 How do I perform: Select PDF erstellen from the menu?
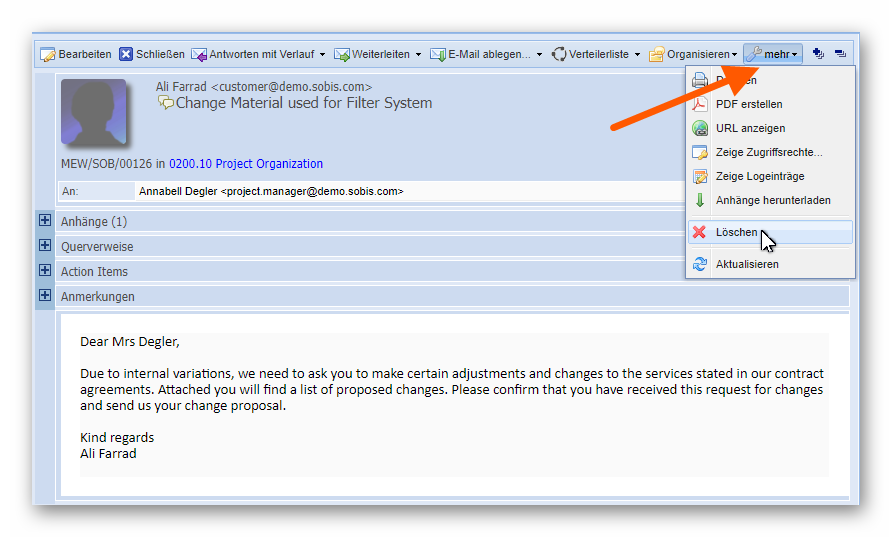(748, 104)
